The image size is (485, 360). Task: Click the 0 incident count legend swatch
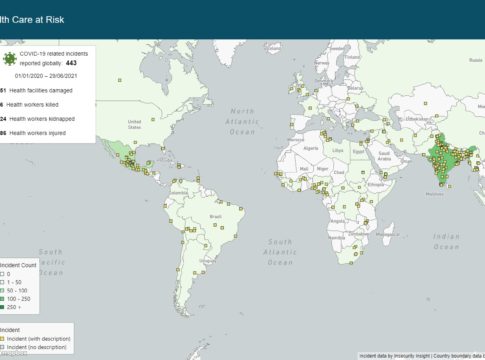[2, 274]
